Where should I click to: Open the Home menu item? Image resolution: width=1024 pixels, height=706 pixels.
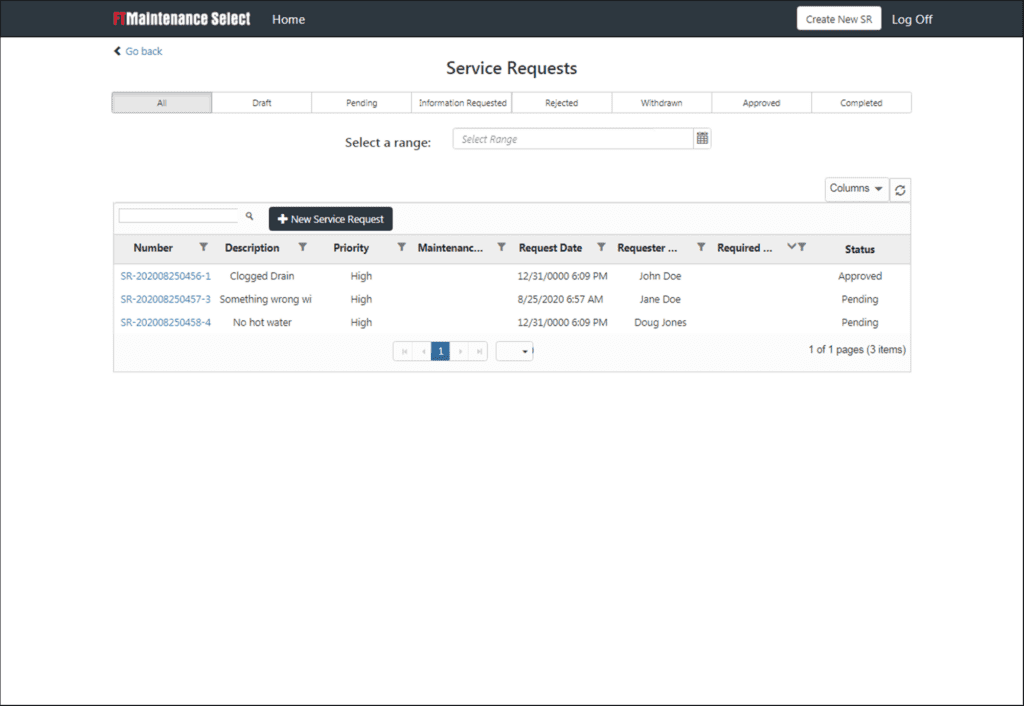(x=288, y=20)
